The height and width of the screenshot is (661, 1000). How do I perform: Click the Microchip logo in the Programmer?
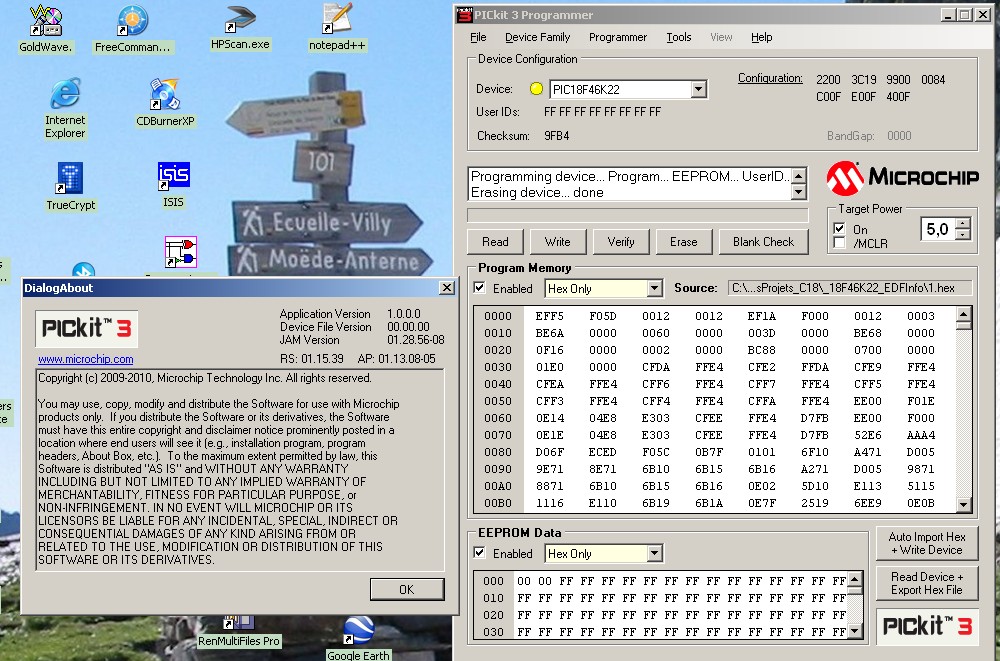click(x=902, y=177)
